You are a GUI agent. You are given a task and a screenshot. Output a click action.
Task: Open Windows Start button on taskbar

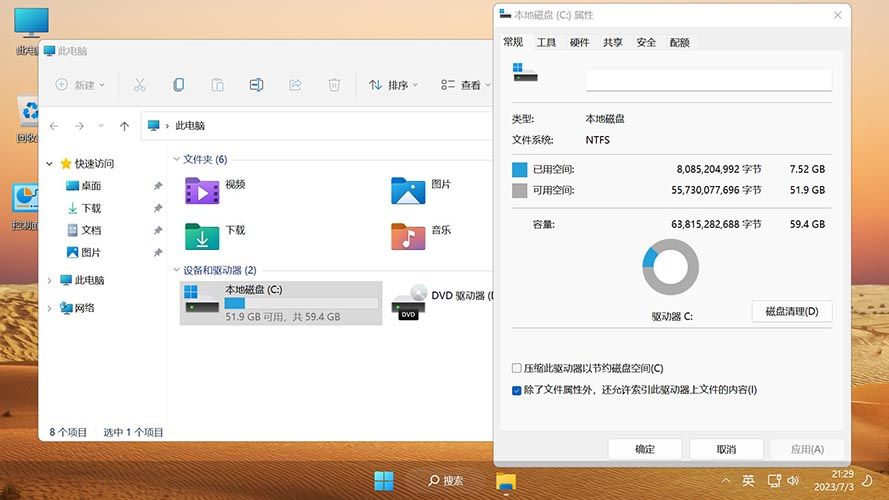pyautogui.click(x=384, y=481)
